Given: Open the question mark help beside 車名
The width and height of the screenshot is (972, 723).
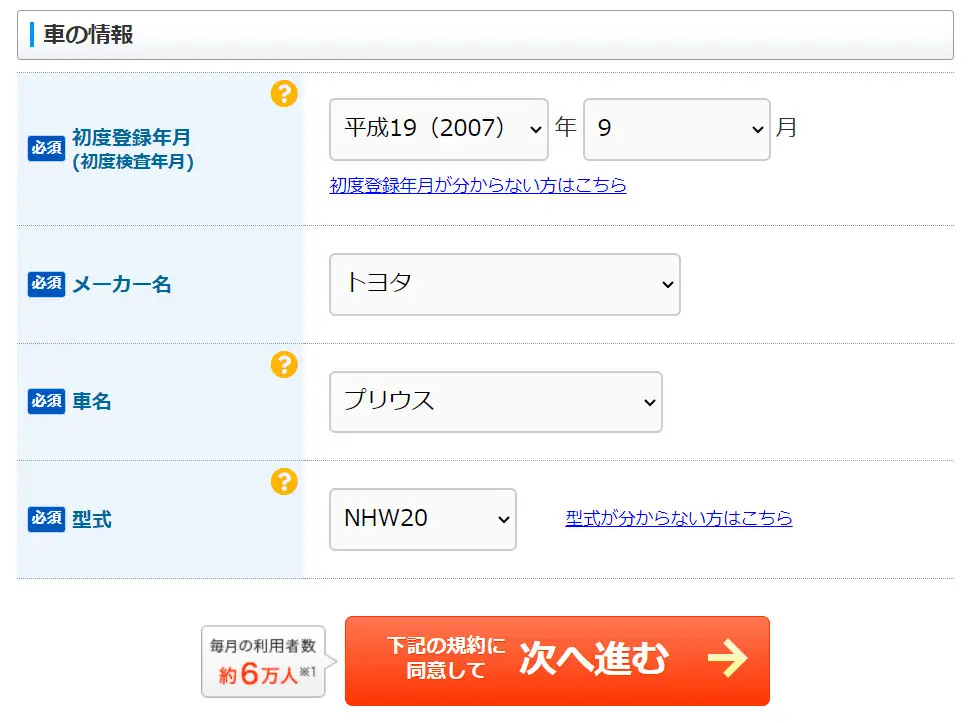Looking at the screenshot, I should tap(284, 365).
